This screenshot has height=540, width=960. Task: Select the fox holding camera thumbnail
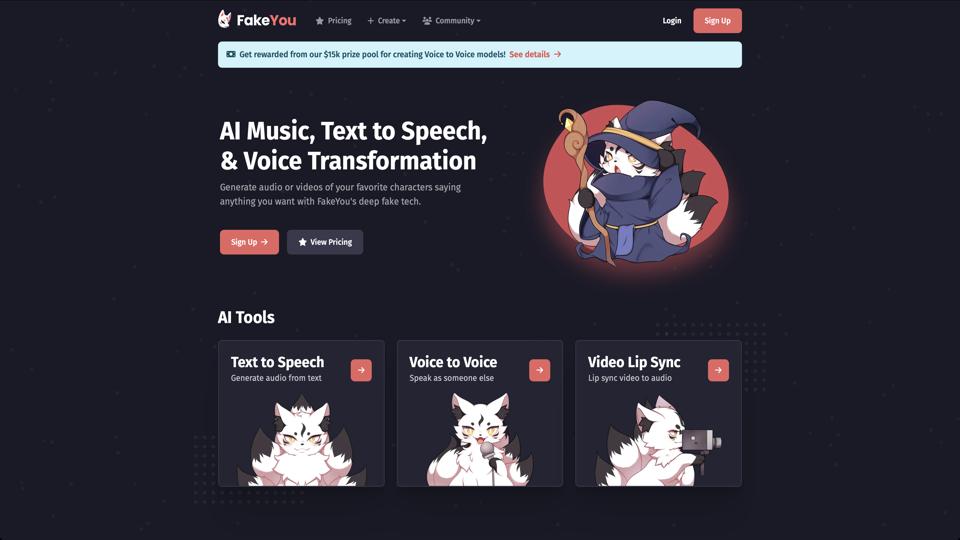(x=658, y=441)
